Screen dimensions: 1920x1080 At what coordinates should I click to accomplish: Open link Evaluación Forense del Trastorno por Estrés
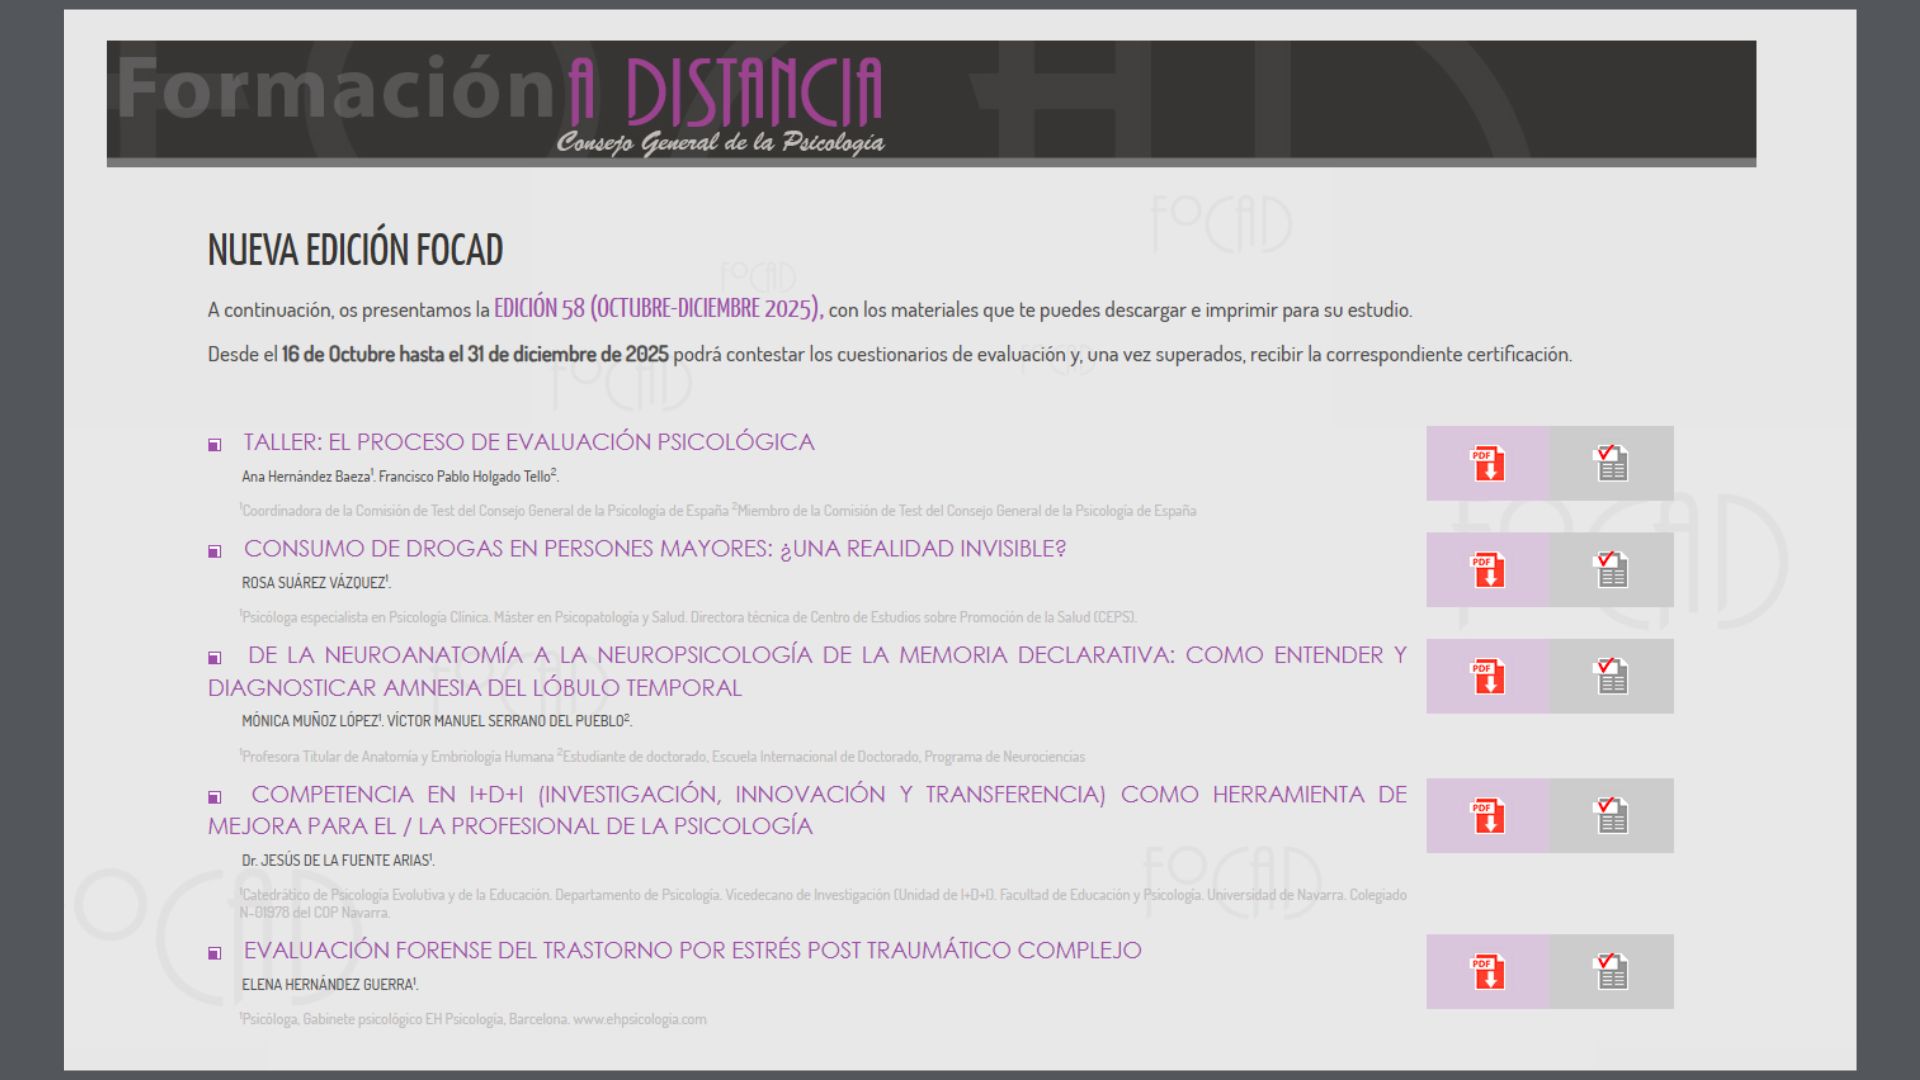[x=692, y=951]
